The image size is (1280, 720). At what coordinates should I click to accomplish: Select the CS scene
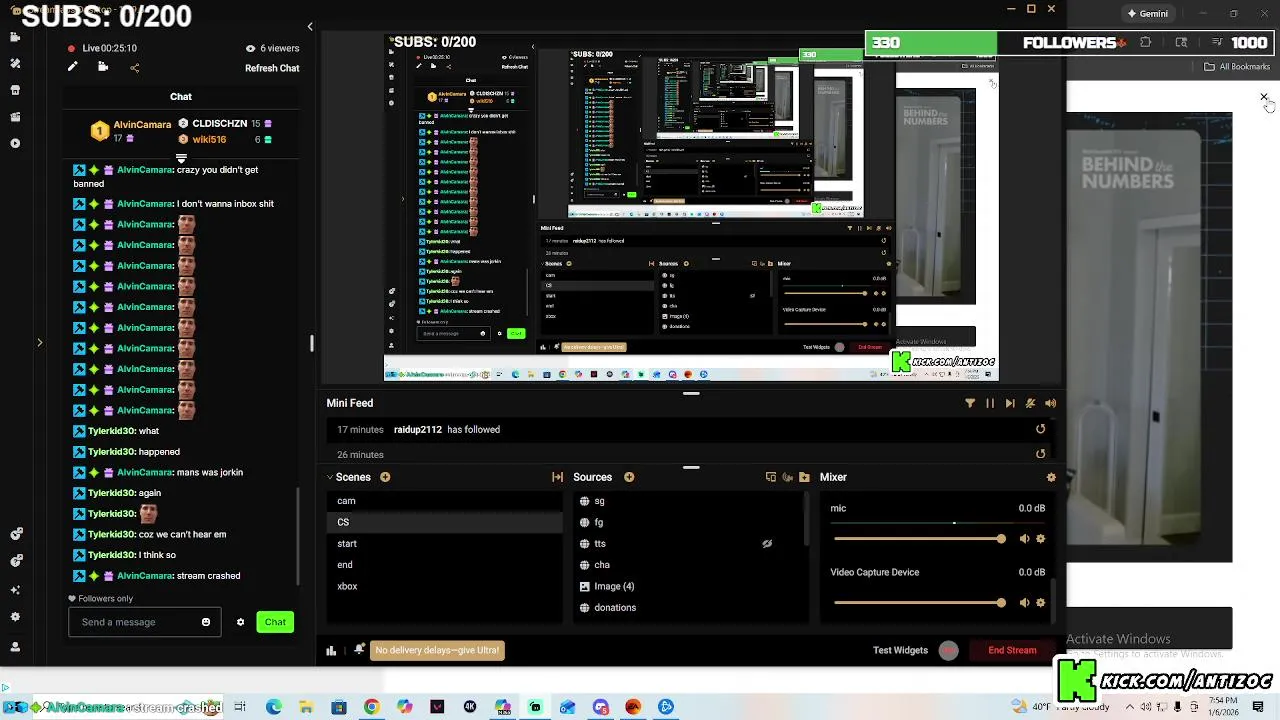point(444,522)
